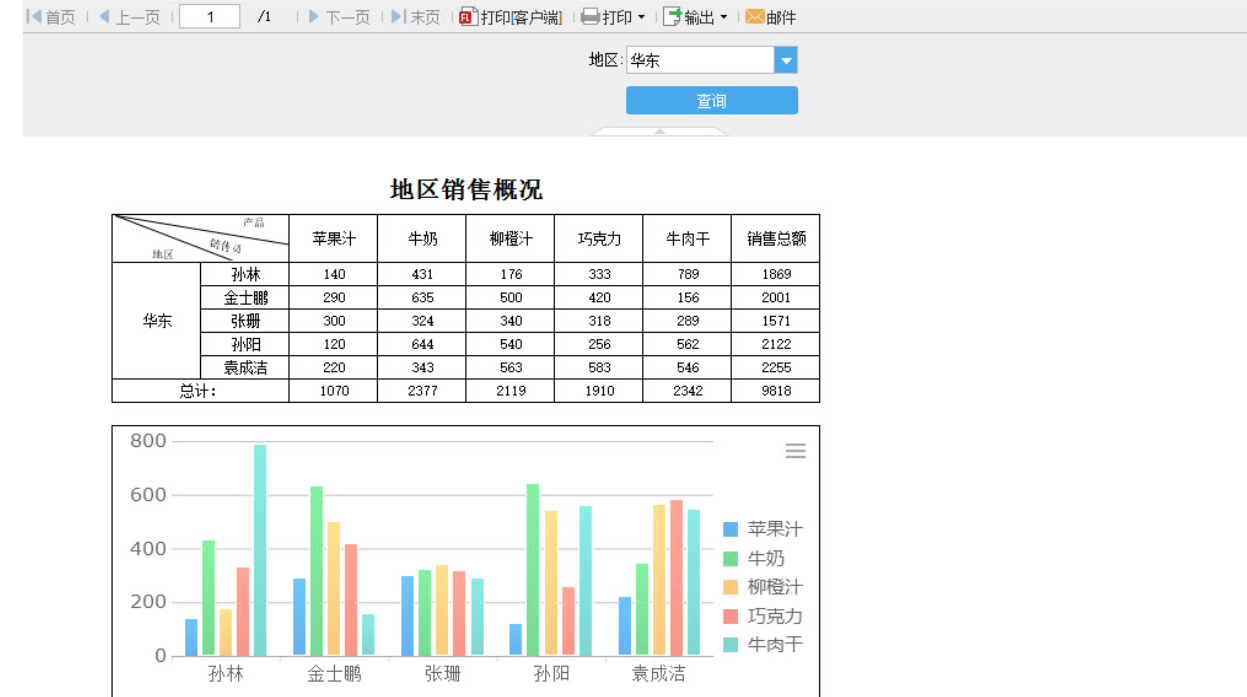
Task: Click the printer icon for 打印
Action: (590, 17)
